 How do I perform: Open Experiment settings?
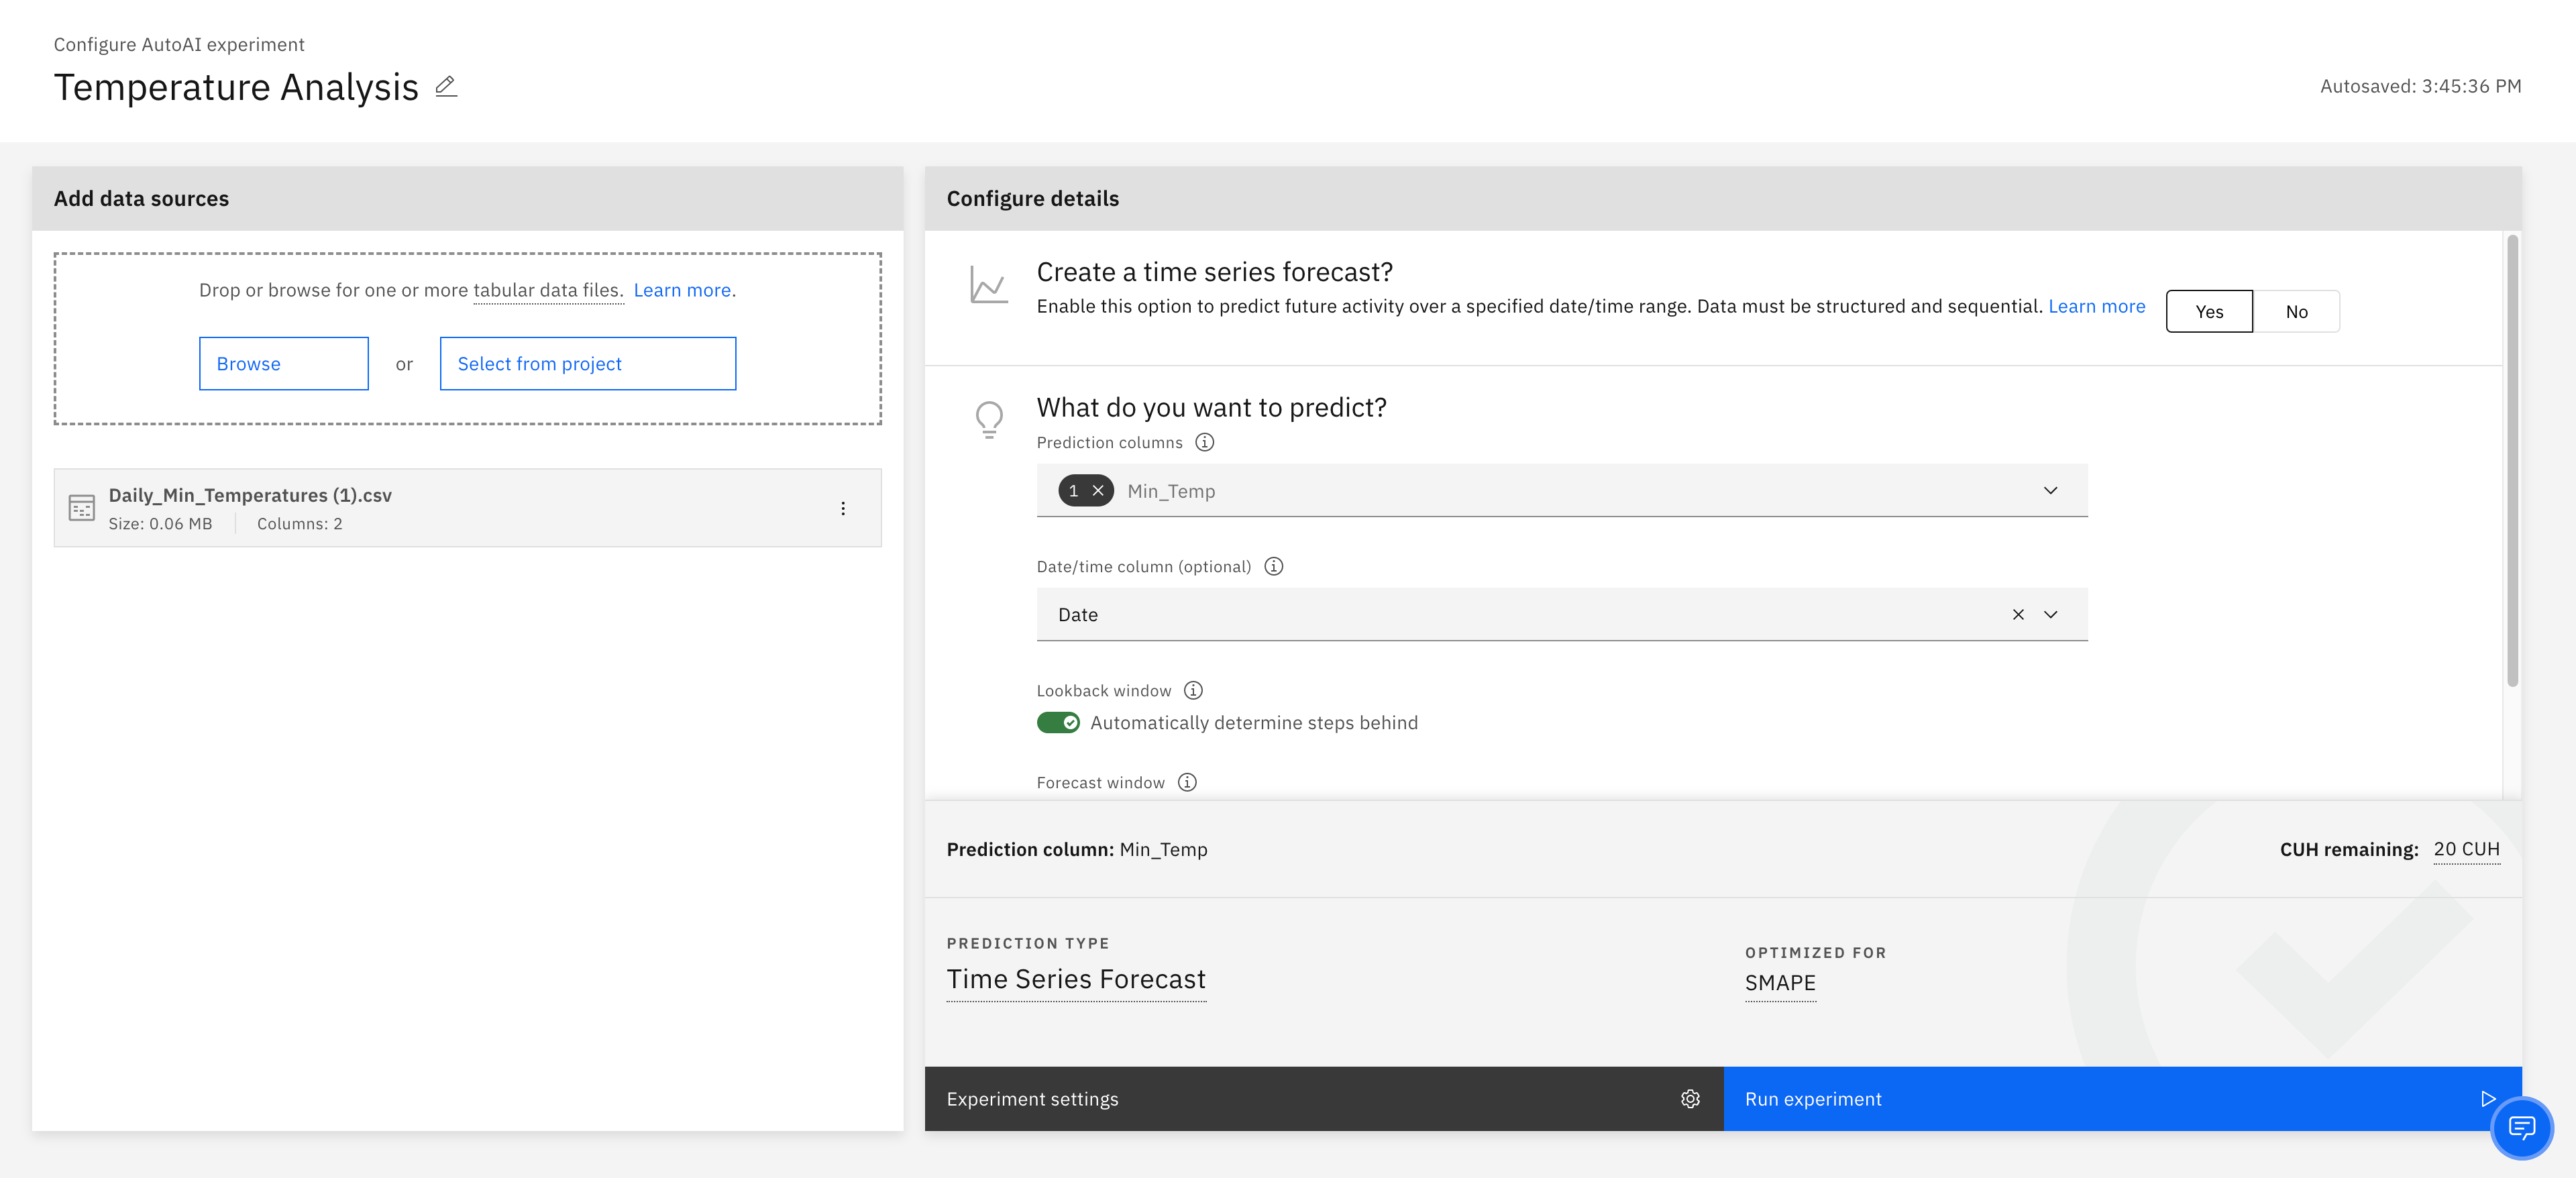[1324, 1098]
